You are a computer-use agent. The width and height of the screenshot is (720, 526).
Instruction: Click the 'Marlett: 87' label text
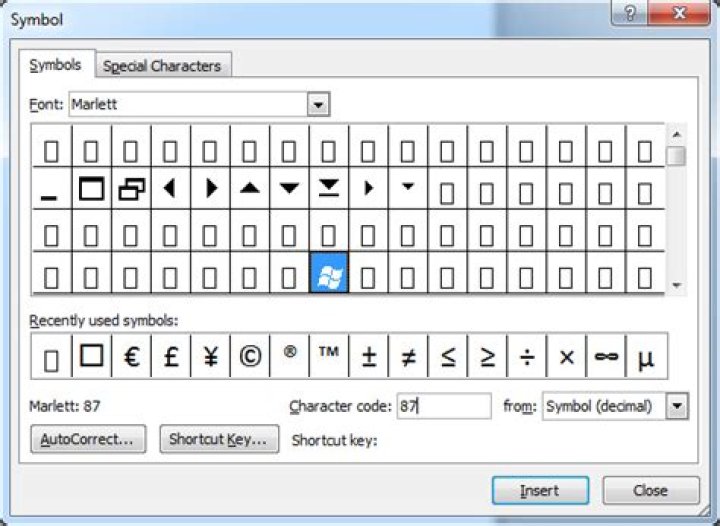(65, 406)
